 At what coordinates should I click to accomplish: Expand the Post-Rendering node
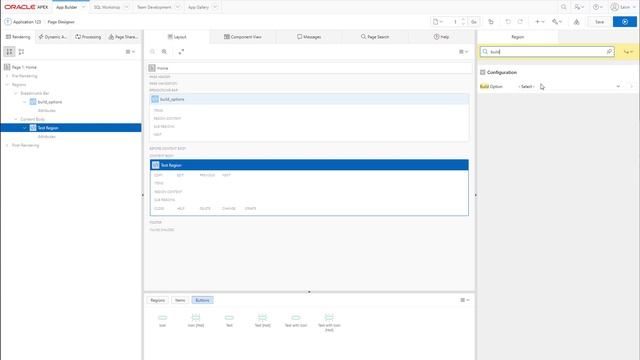pos(7,145)
